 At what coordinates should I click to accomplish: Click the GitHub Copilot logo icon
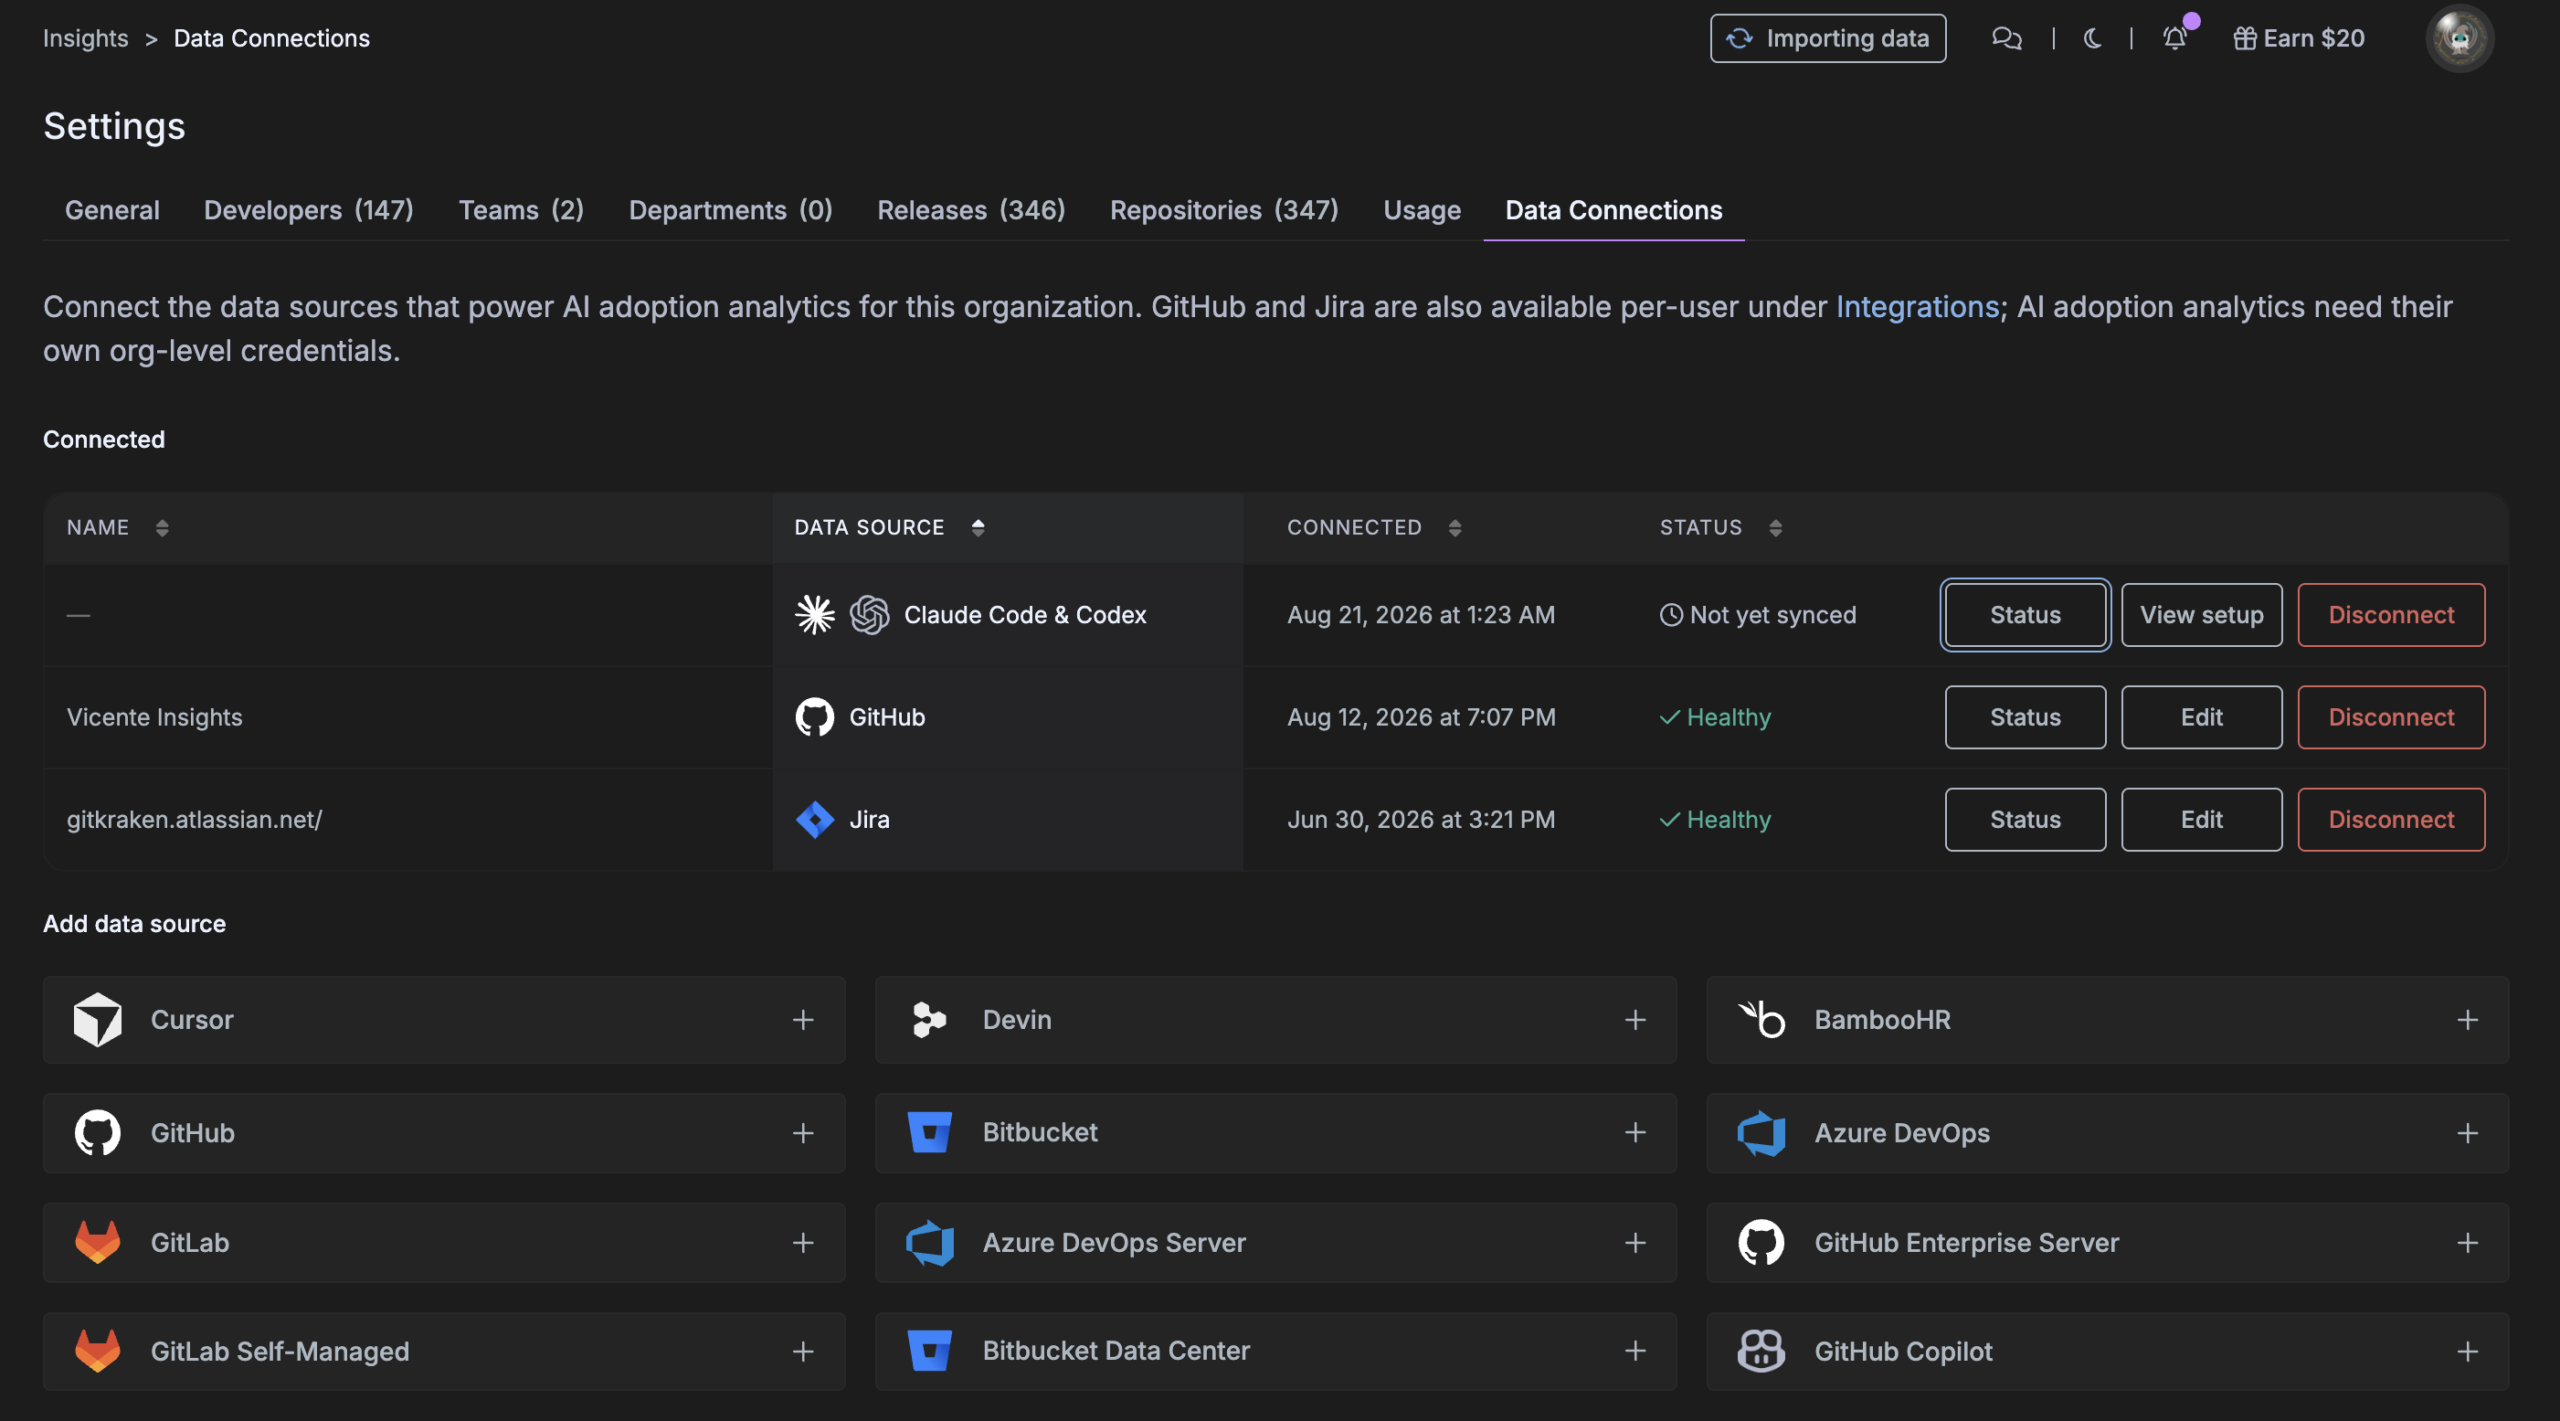pos(1761,1350)
